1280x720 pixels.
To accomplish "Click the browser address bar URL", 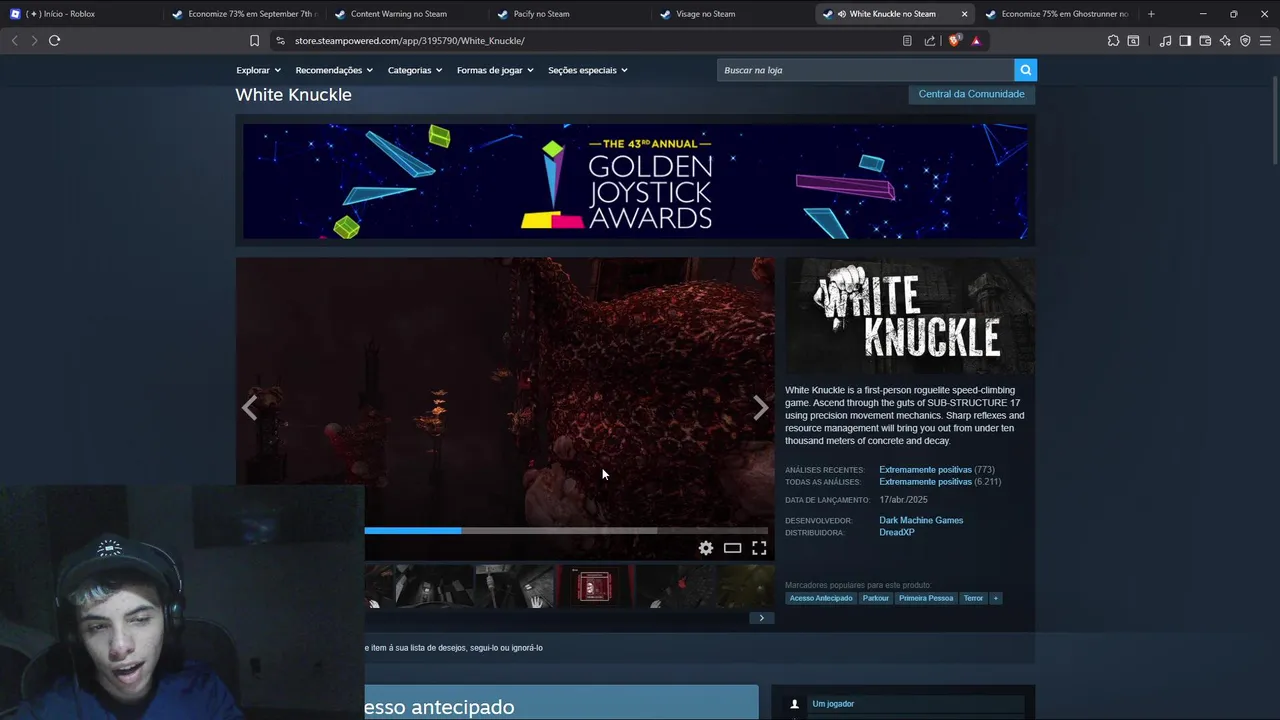I will [x=409, y=41].
